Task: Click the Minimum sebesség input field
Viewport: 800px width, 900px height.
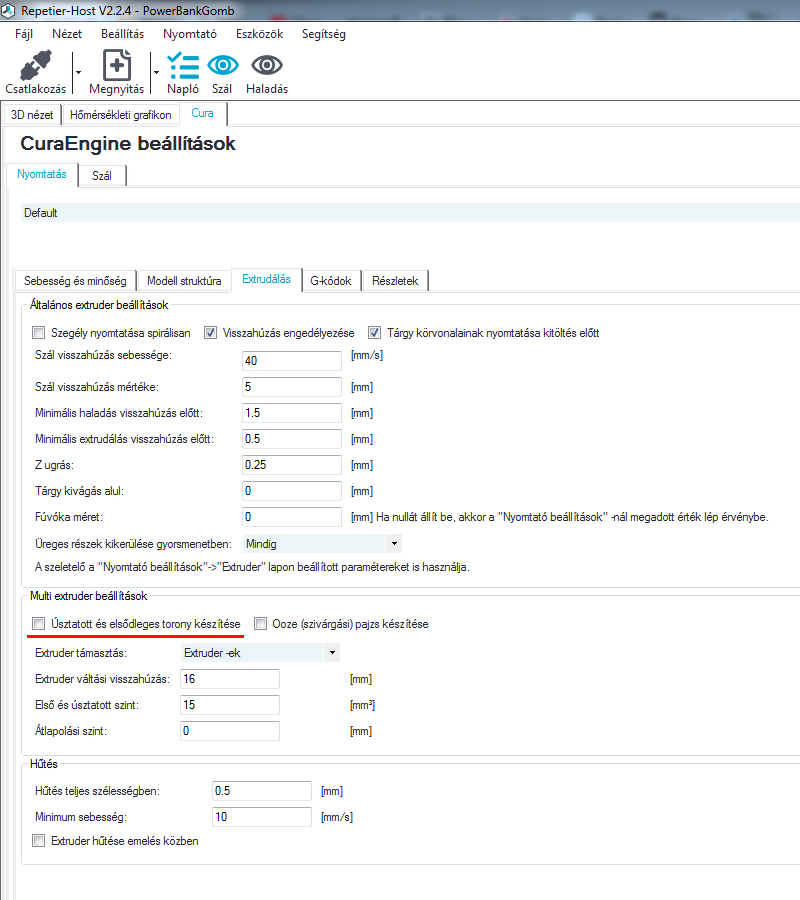Action: [x=262, y=817]
